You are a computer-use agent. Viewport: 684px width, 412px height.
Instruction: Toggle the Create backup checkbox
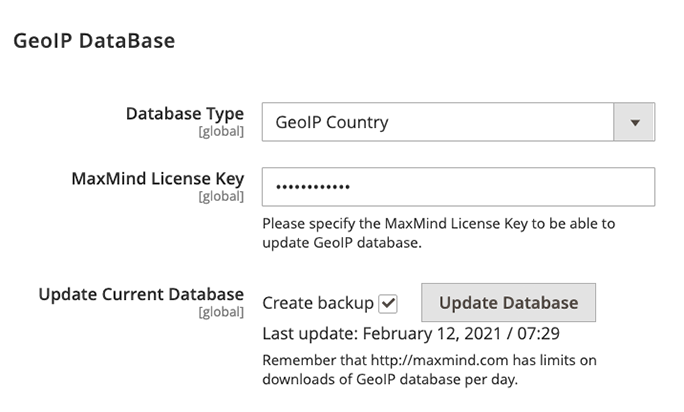[x=389, y=303]
